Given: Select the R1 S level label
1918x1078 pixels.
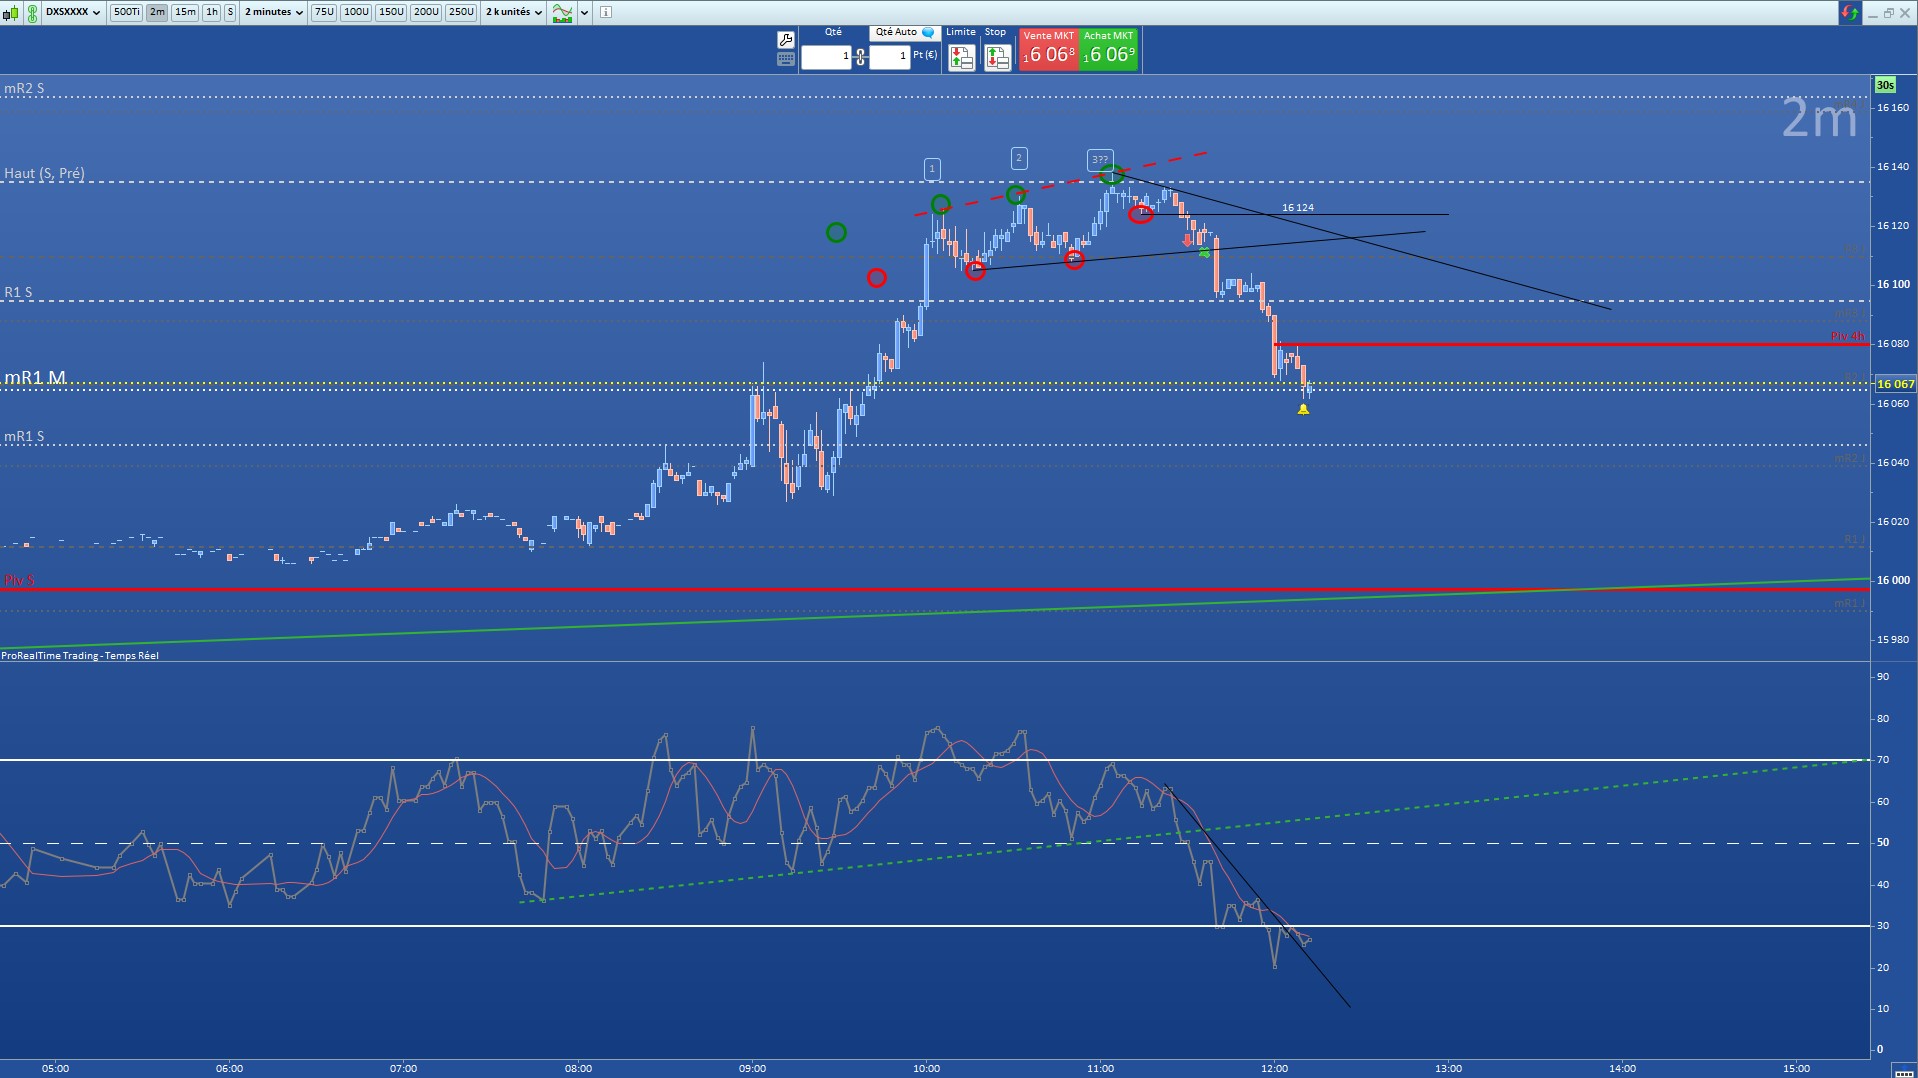Looking at the screenshot, I should [18, 292].
